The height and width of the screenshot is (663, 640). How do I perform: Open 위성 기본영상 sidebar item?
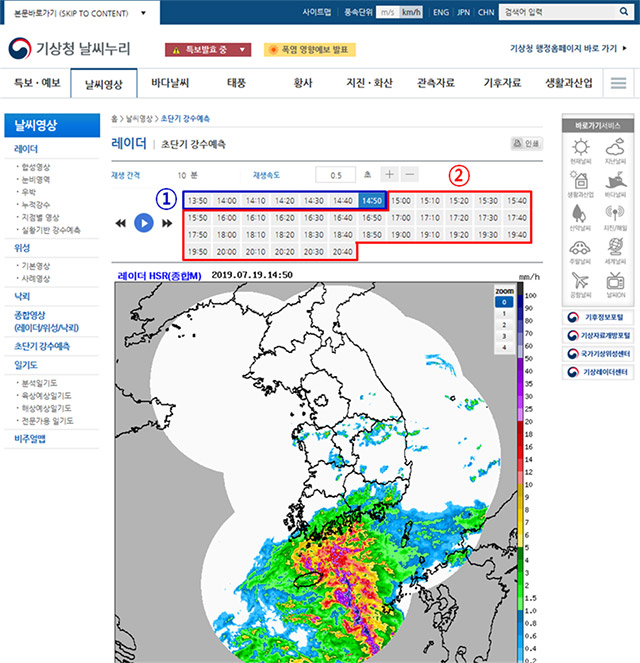point(36,266)
